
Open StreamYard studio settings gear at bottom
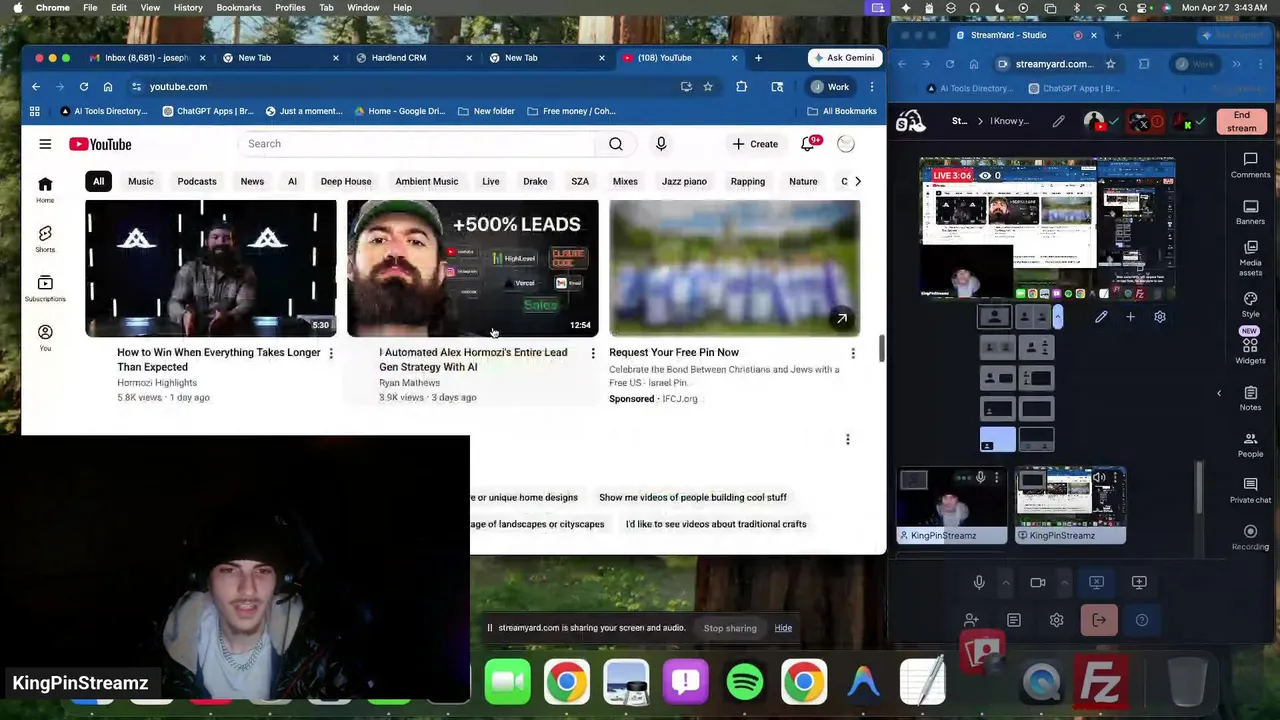click(1056, 620)
